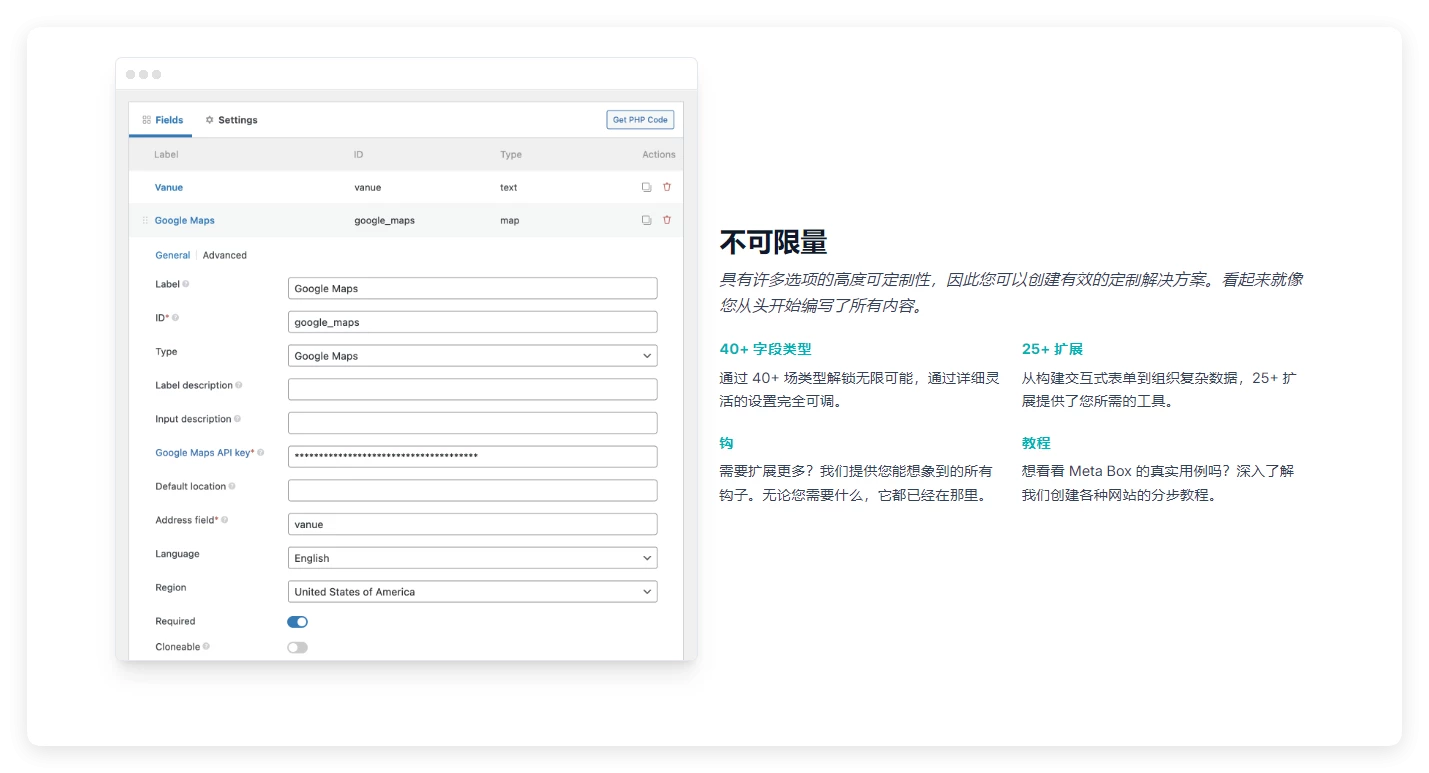Switch to the Advanced tab

(x=224, y=255)
